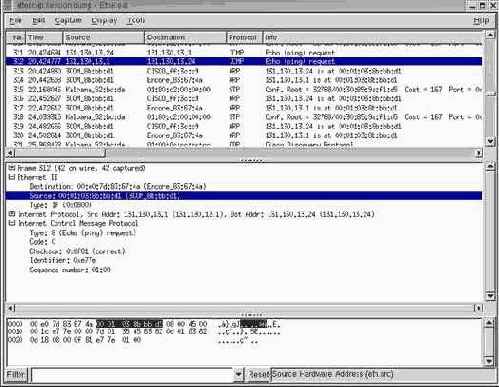Click packet list scroll-up arrow
499x387 pixels.
click(x=490, y=35)
